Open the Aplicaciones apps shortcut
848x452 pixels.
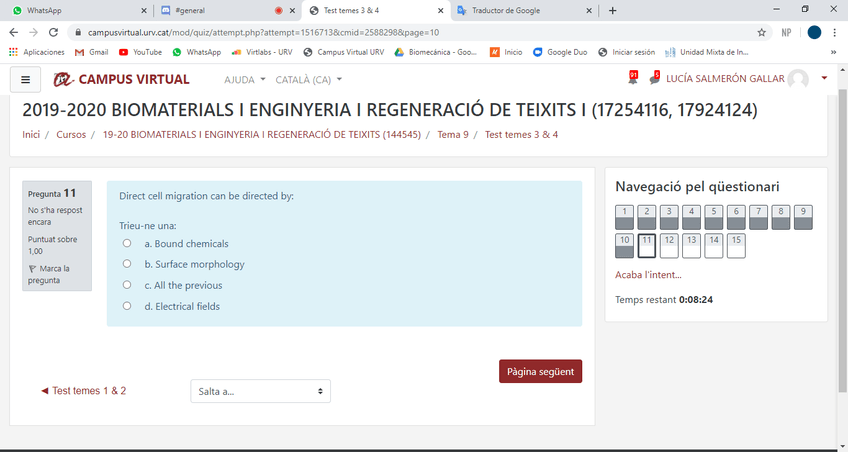pos(36,52)
